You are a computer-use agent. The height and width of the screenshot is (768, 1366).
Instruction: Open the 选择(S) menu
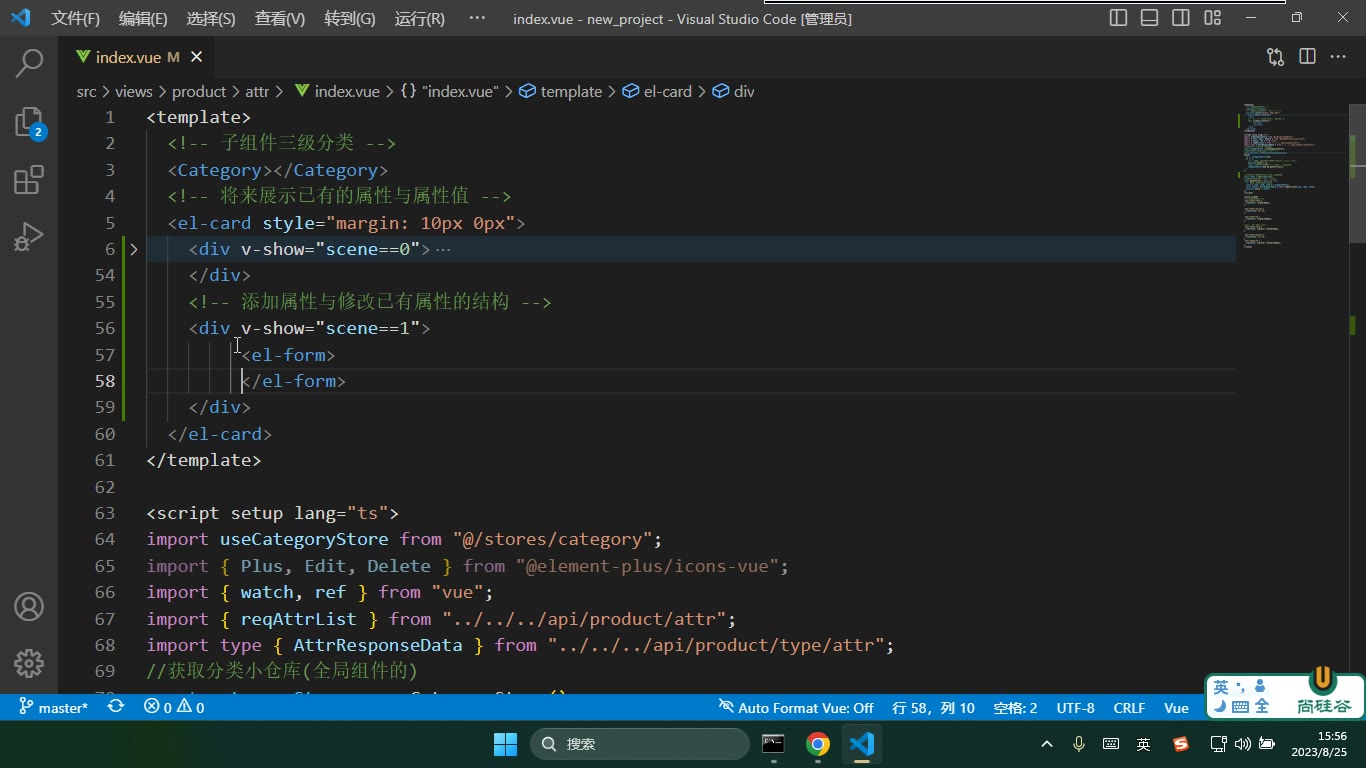click(x=211, y=18)
